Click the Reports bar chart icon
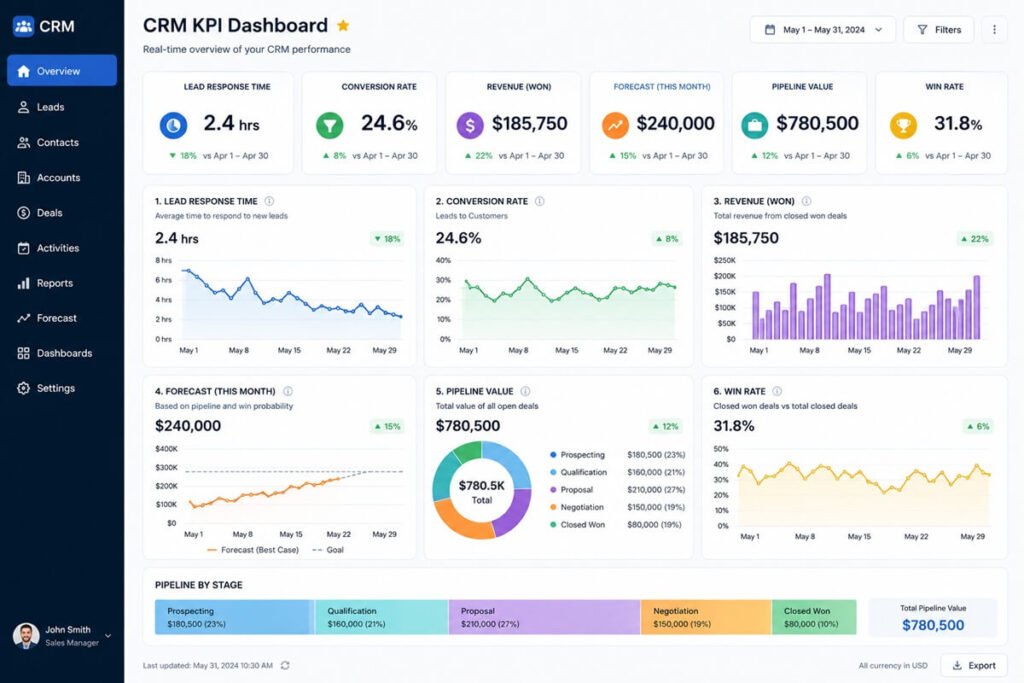This screenshot has width=1024, height=683. tap(24, 283)
